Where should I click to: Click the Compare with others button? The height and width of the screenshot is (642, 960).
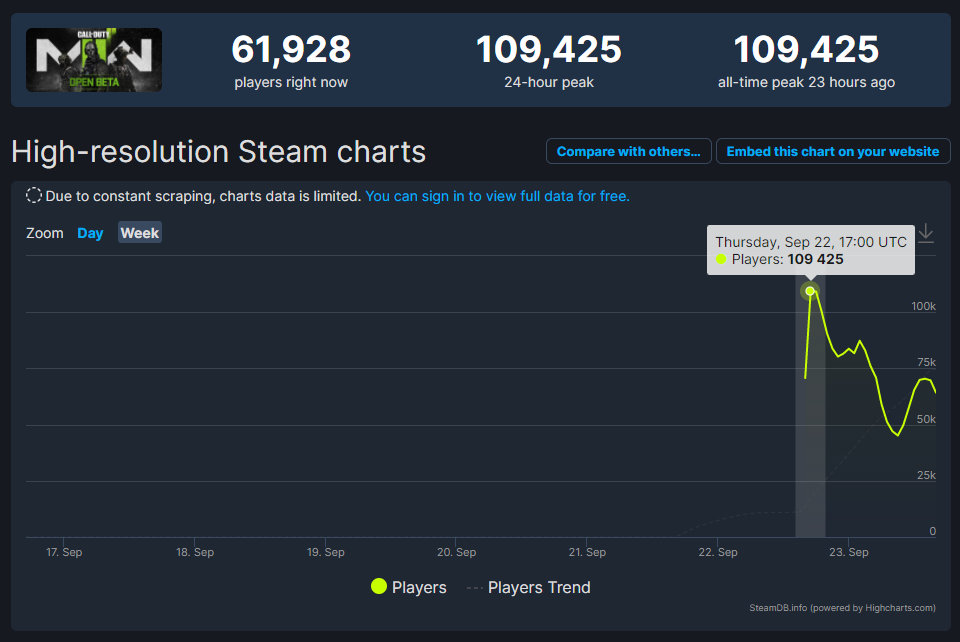tap(628, 151)
